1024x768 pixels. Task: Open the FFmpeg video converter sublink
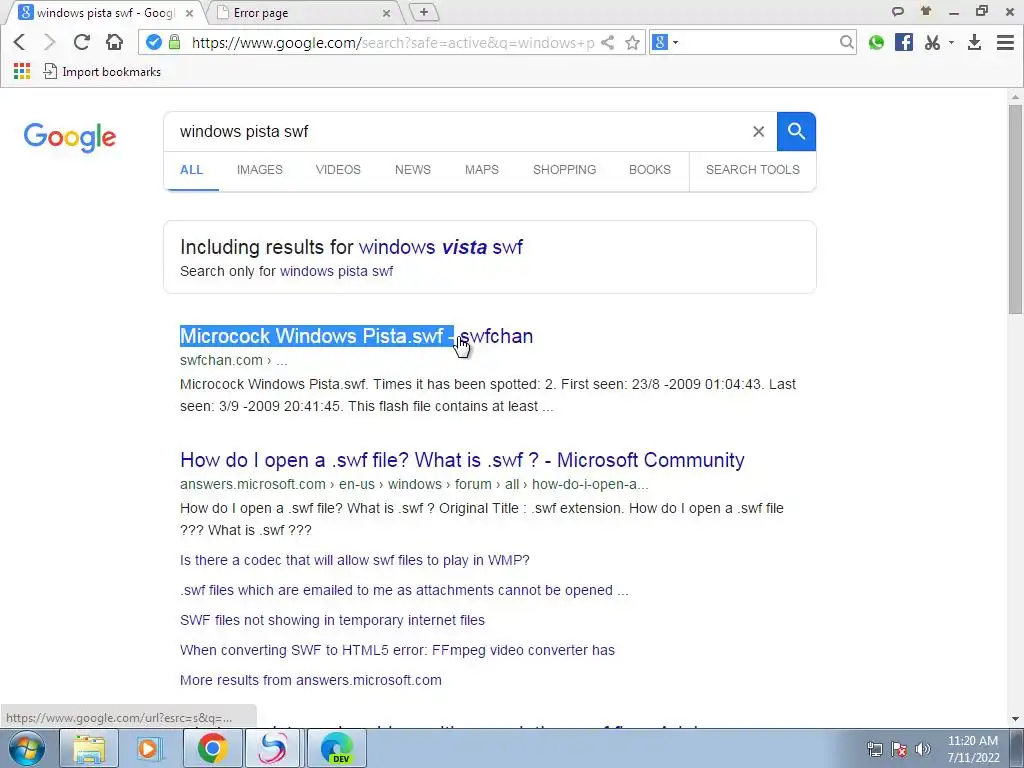tap(397, 650)
